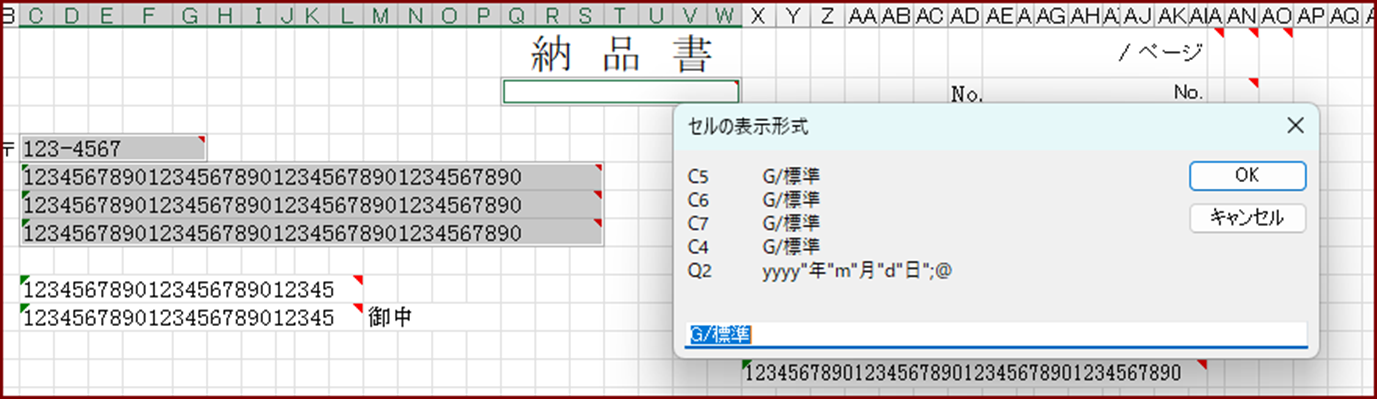
Task: Select the AD column header
Action: click(964, 15)
